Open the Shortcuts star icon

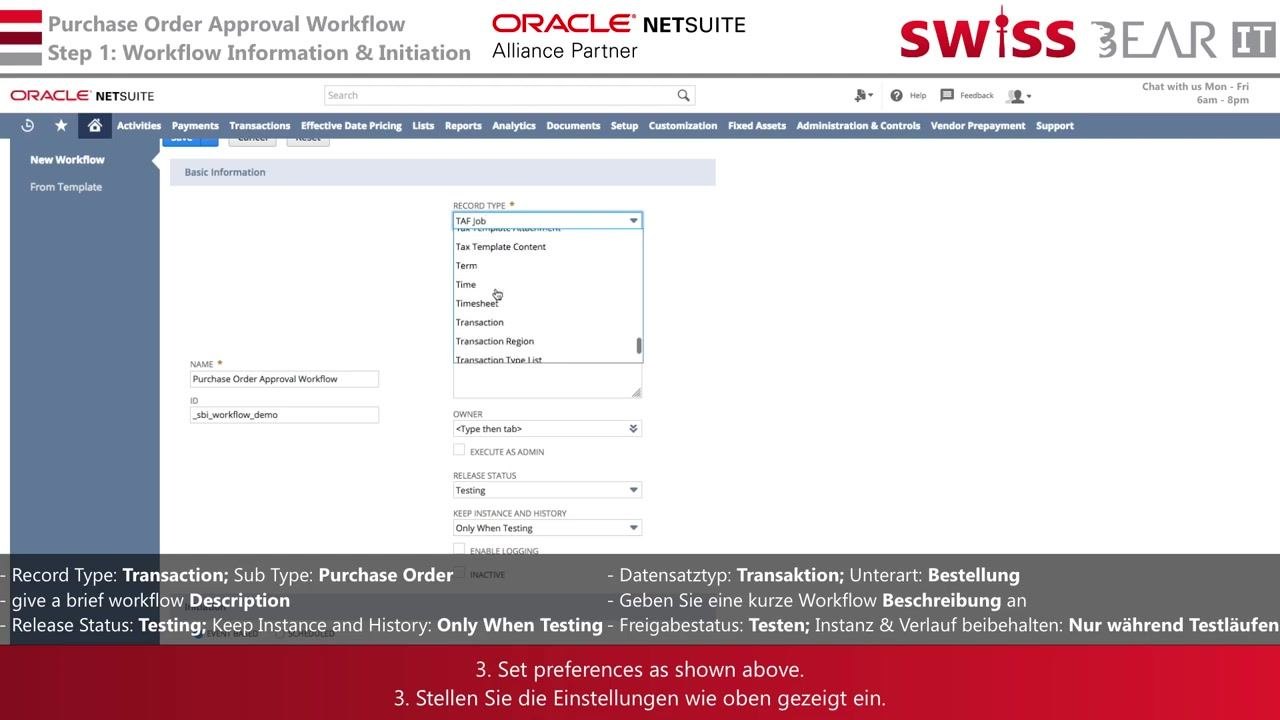[x=61, y=125]
